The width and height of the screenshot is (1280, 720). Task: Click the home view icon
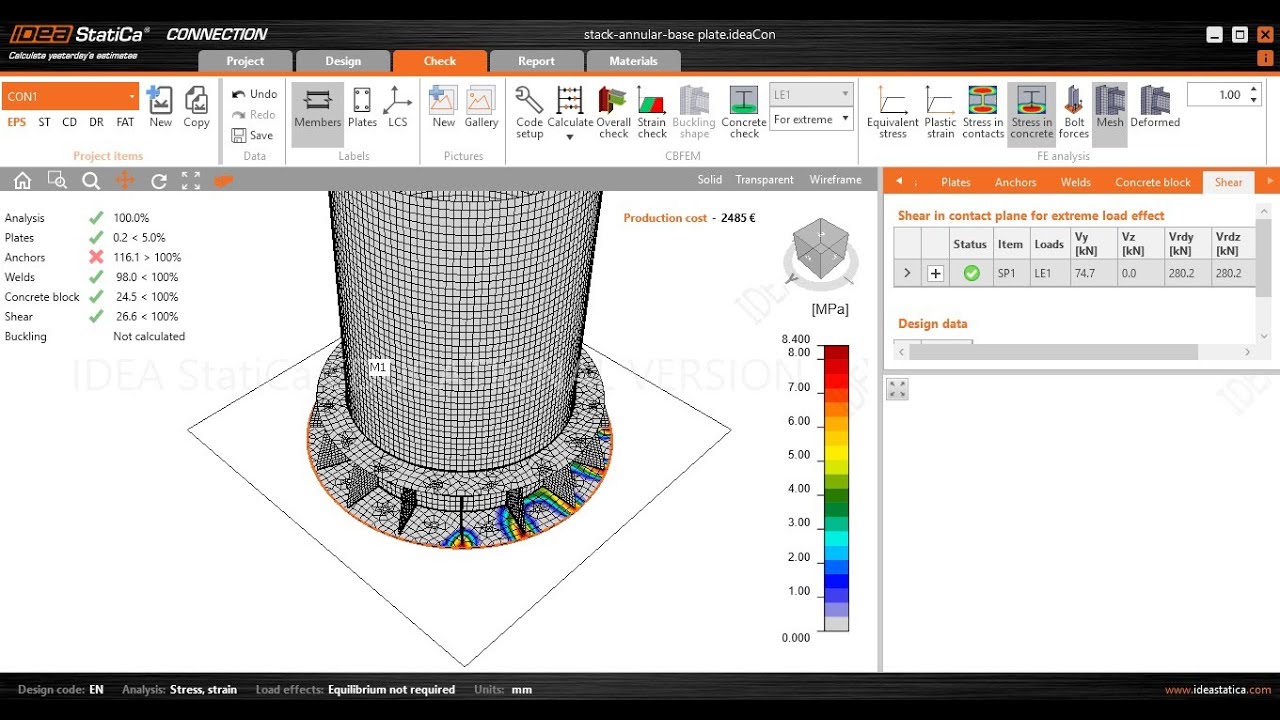click(x=22, y=181)
